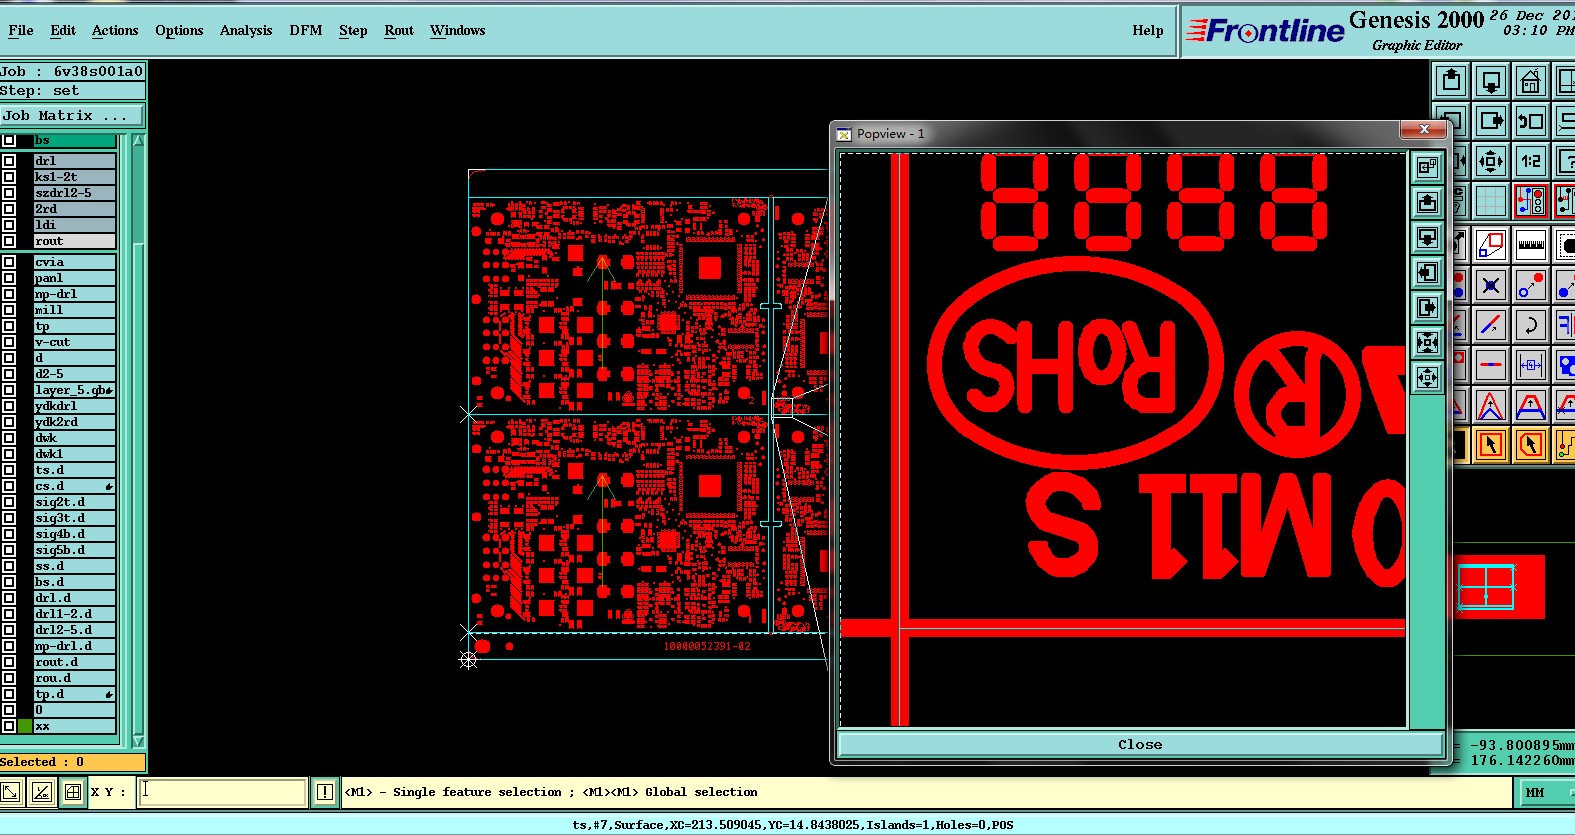
Task: Click the Close button in Popview
Action: (1140, 744)
